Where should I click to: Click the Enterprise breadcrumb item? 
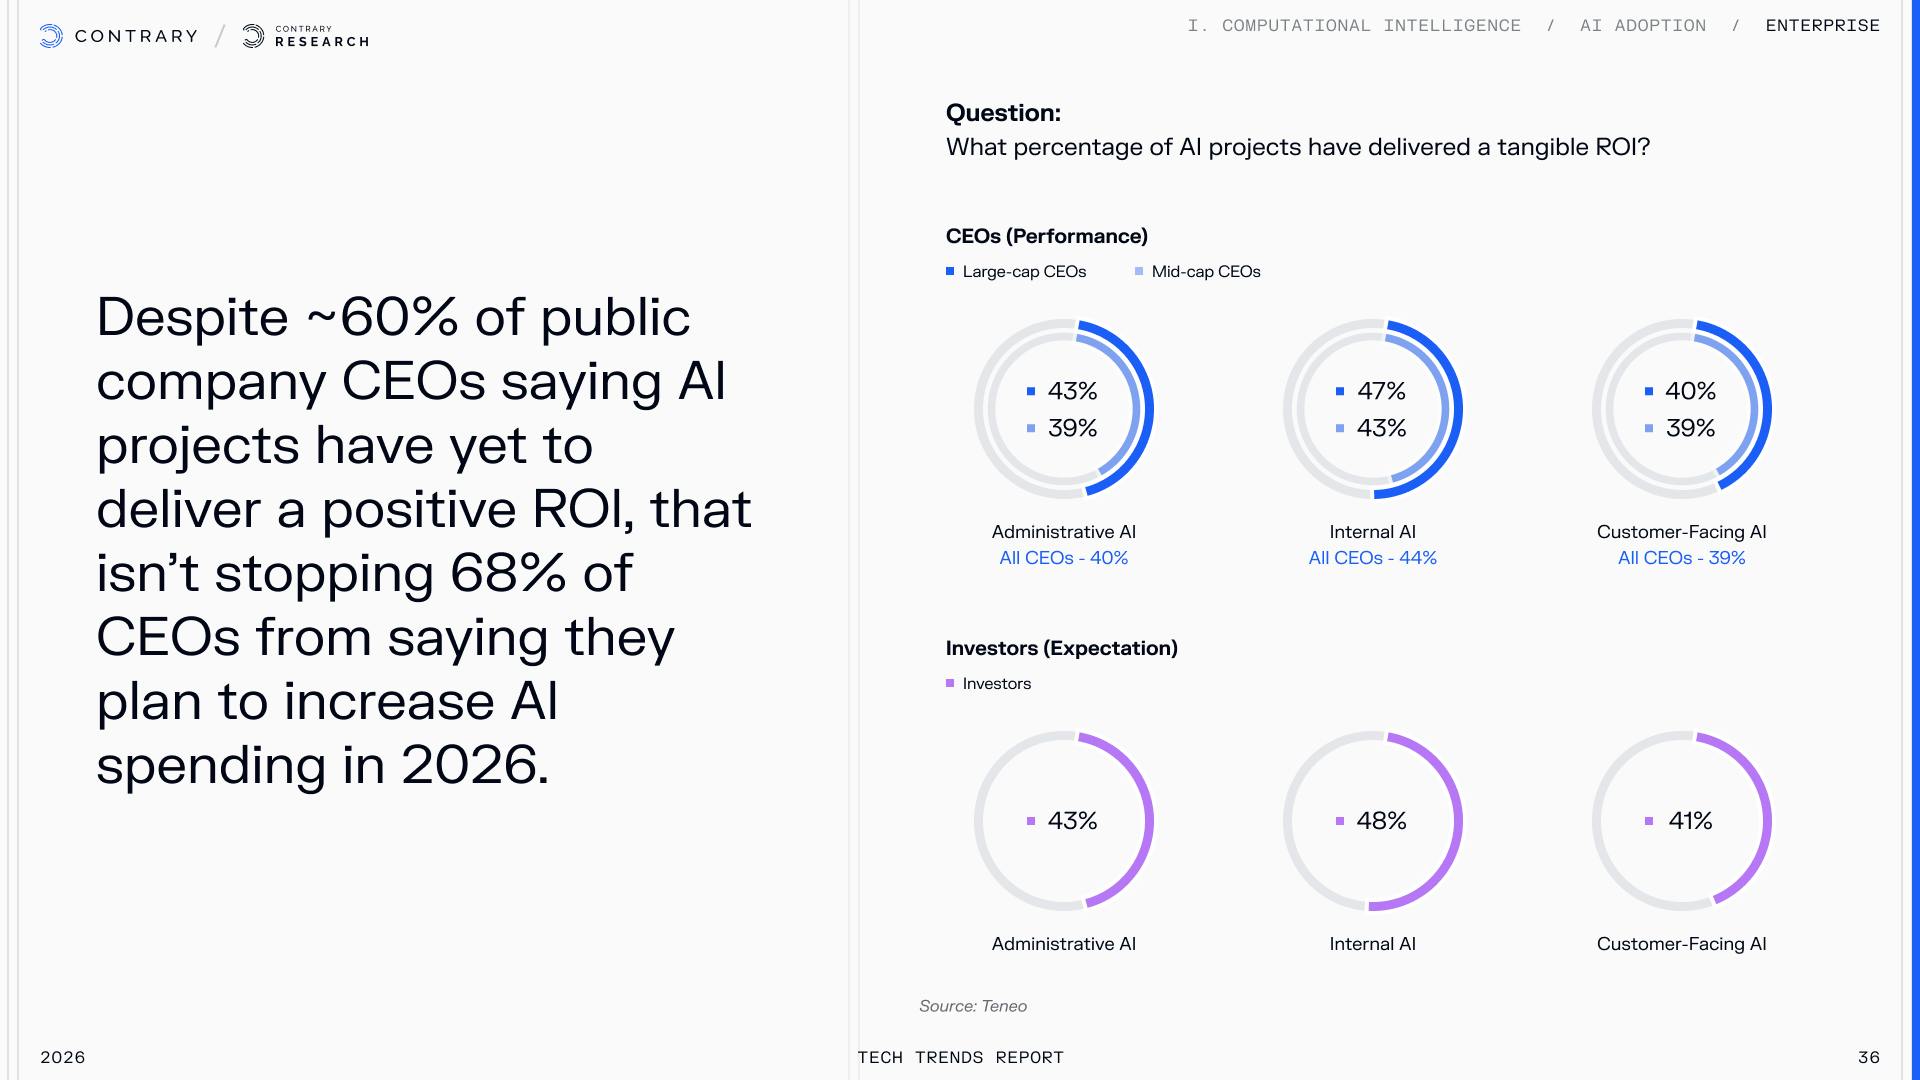[1822, 26]
